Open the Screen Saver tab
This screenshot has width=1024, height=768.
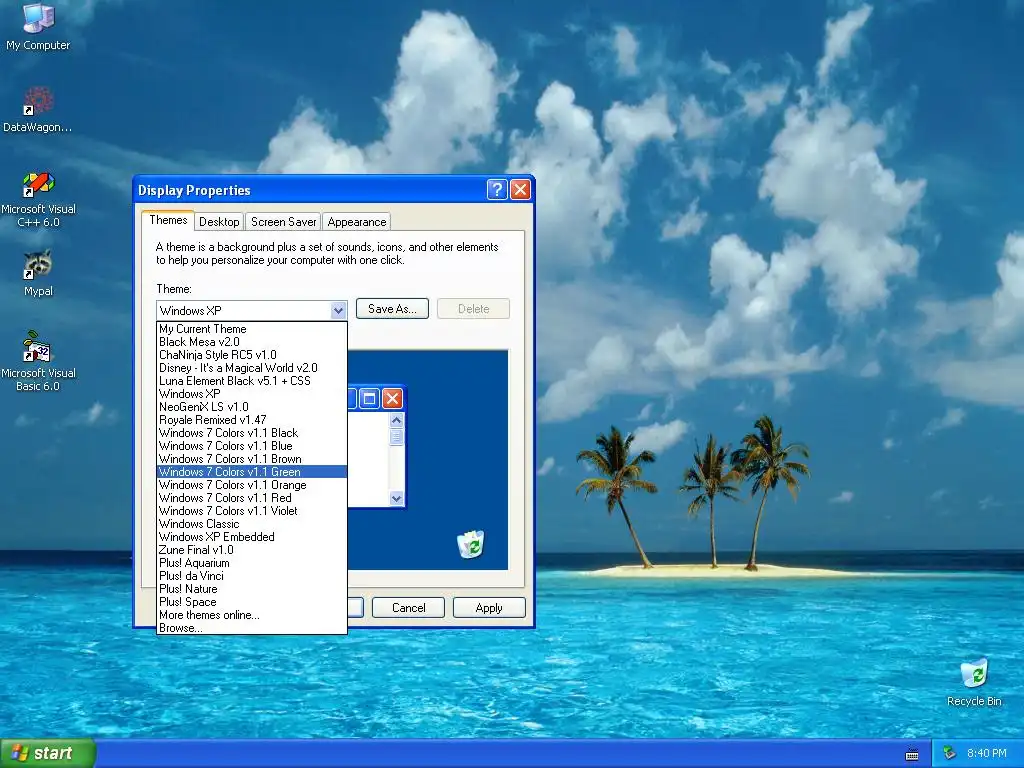[x=283, y=222]
